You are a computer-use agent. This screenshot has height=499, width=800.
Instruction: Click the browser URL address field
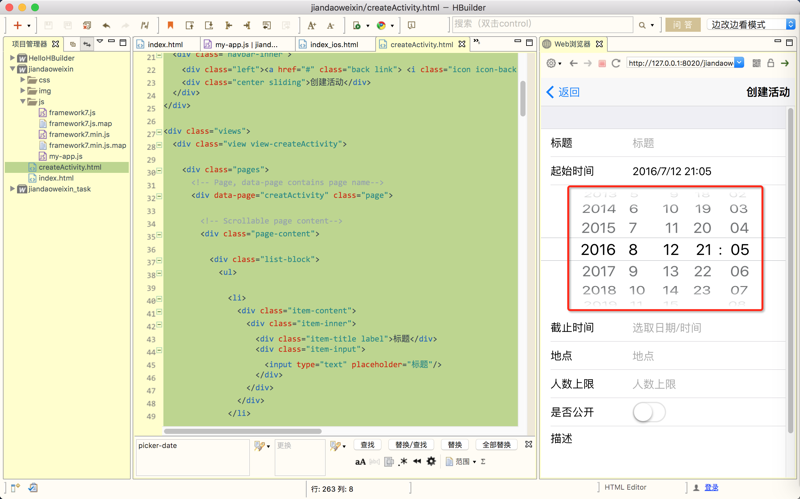pos(680,63)
